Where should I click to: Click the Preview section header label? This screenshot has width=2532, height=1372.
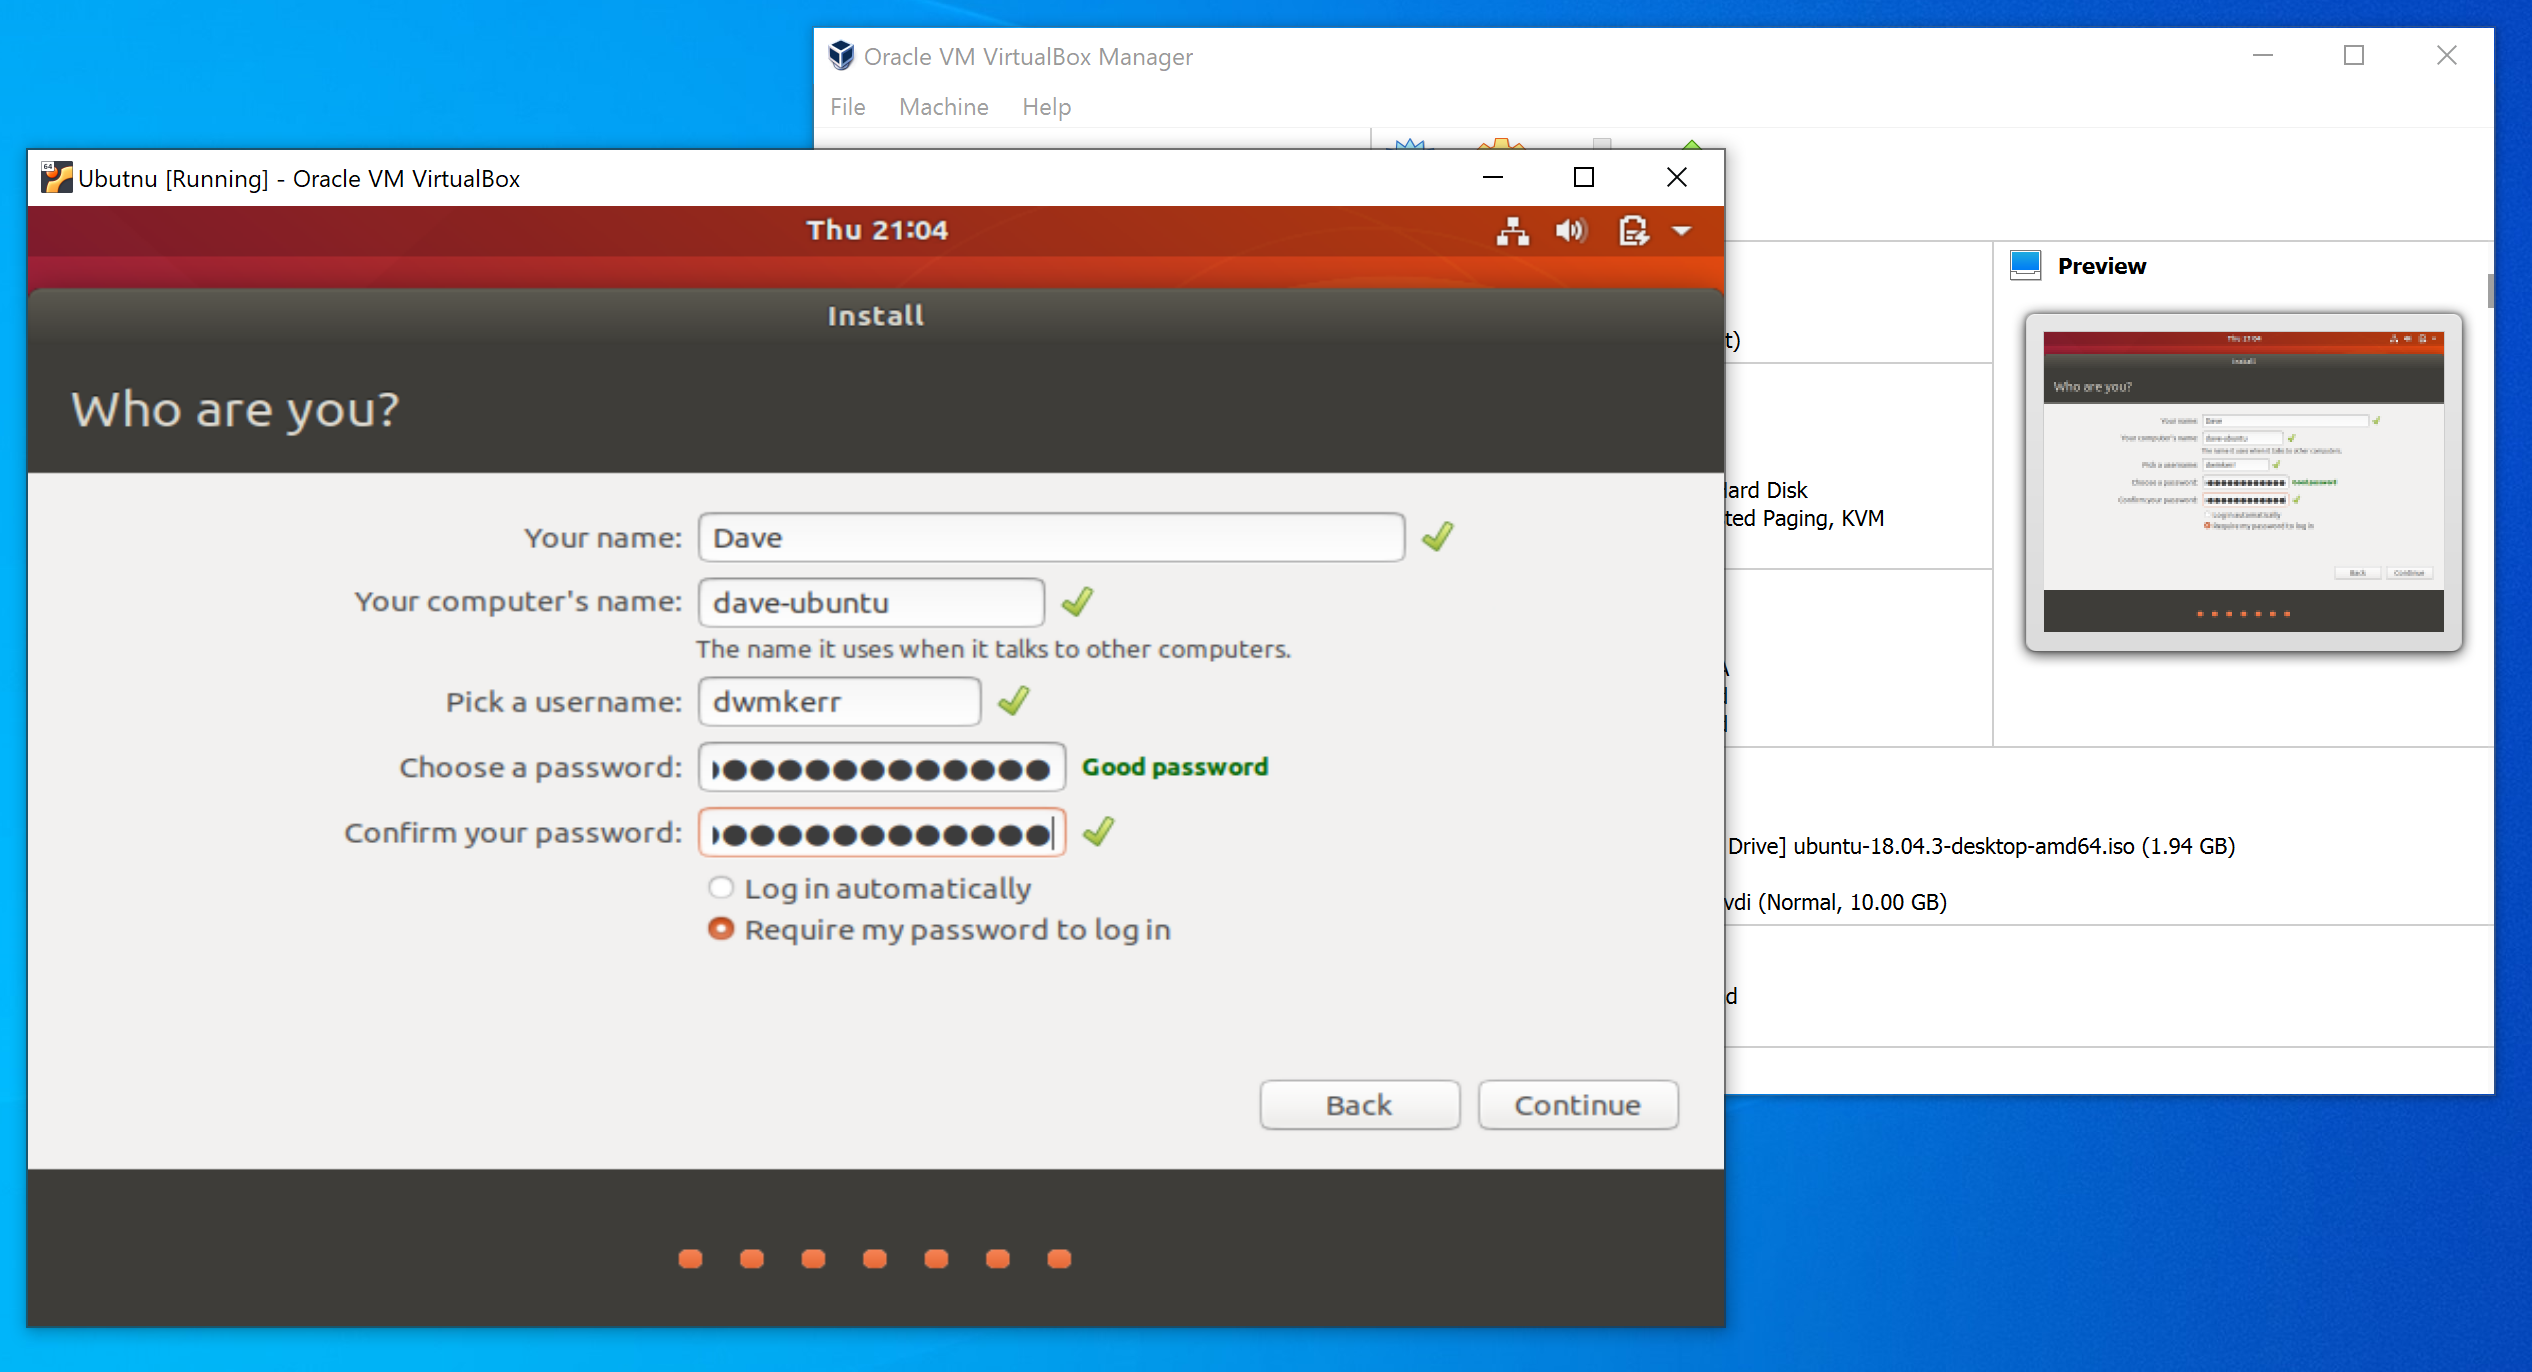[2102, 266]
